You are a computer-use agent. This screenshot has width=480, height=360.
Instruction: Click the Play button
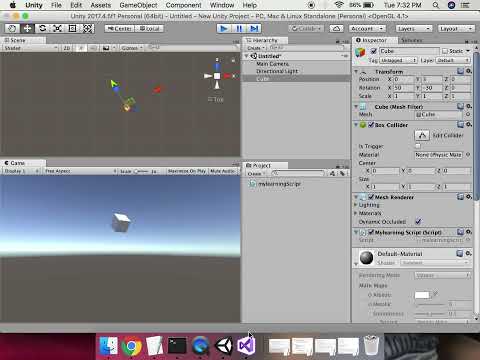tap(224, 29)
